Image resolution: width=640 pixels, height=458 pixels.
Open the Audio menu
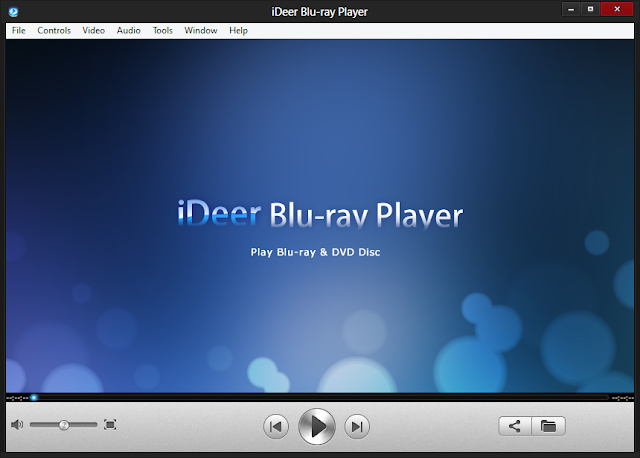pos(129,31)
